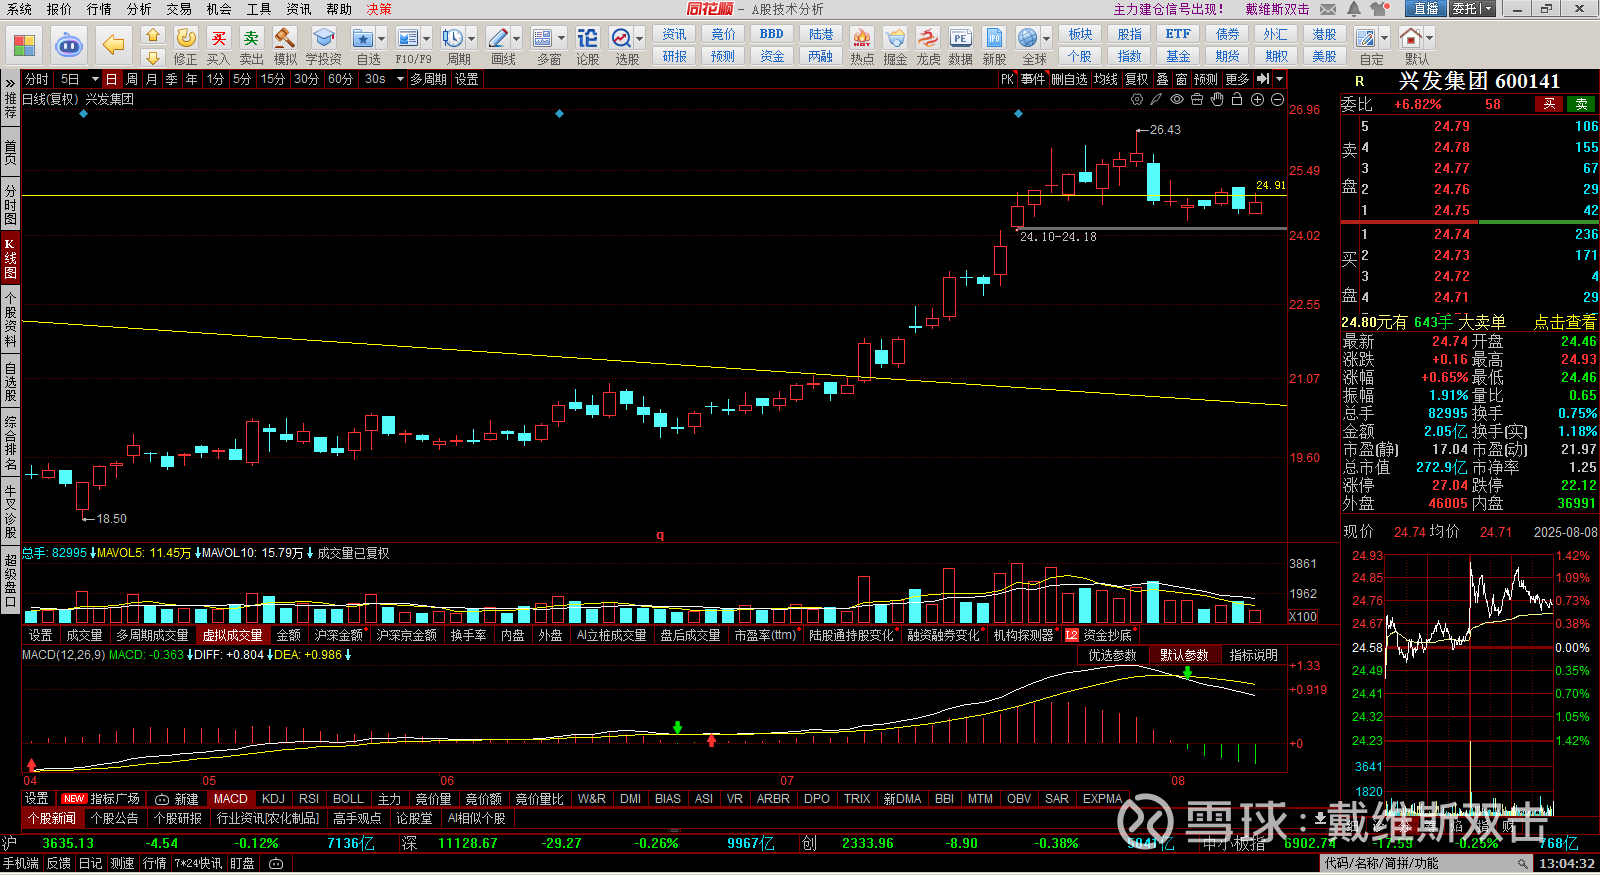1600x875 pixels.
Task: Toggle 叠 overlay comparison mode
Action: point(1162,79)
